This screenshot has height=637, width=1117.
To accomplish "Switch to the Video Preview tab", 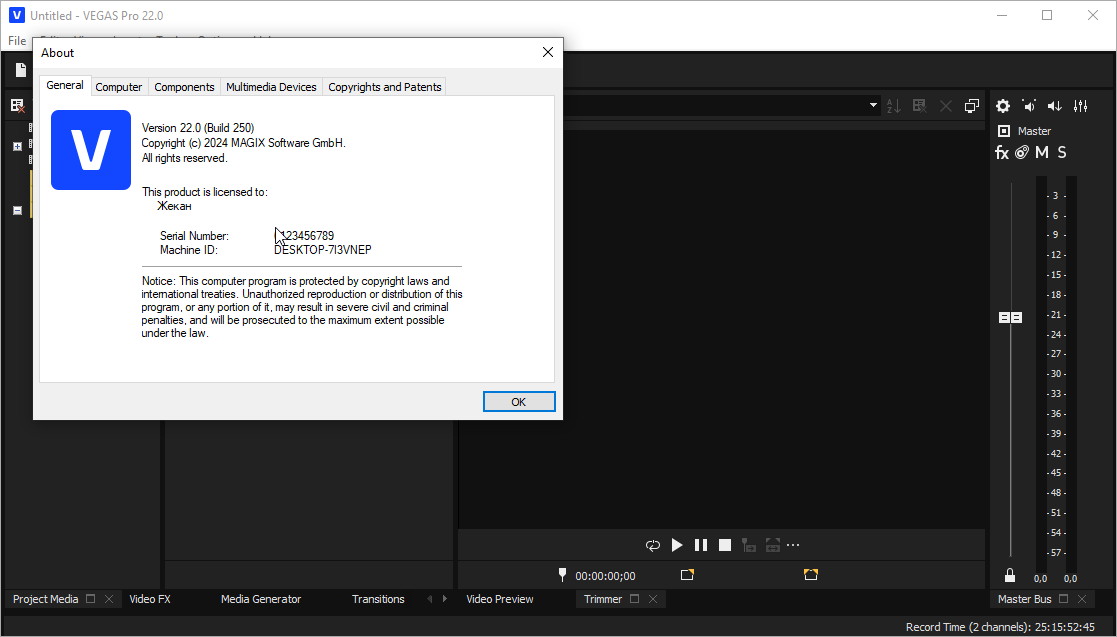I will click(x=499, y=599).
